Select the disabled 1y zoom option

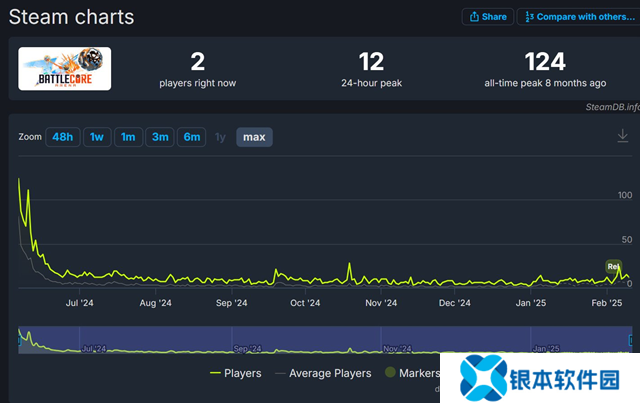point(220,137)
